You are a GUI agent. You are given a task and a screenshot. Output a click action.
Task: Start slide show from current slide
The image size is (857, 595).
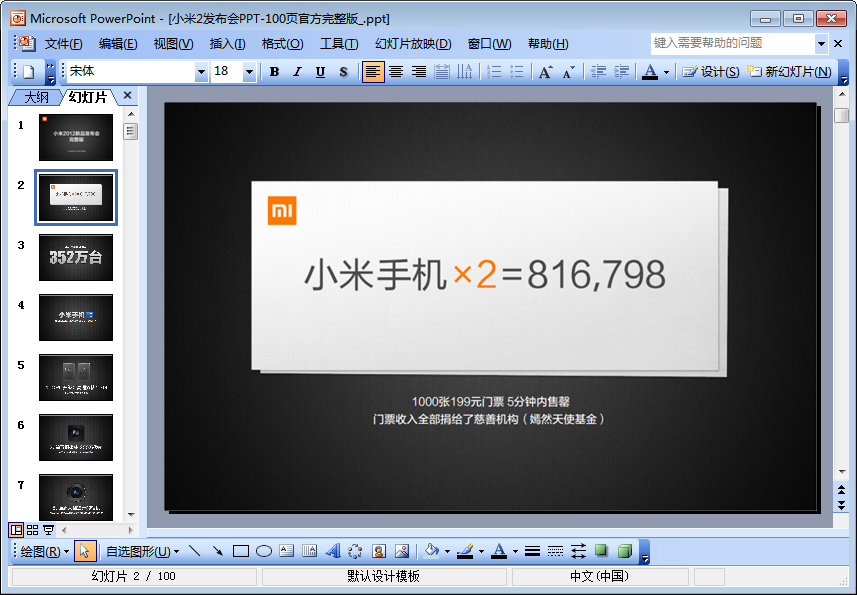[48, 530]
